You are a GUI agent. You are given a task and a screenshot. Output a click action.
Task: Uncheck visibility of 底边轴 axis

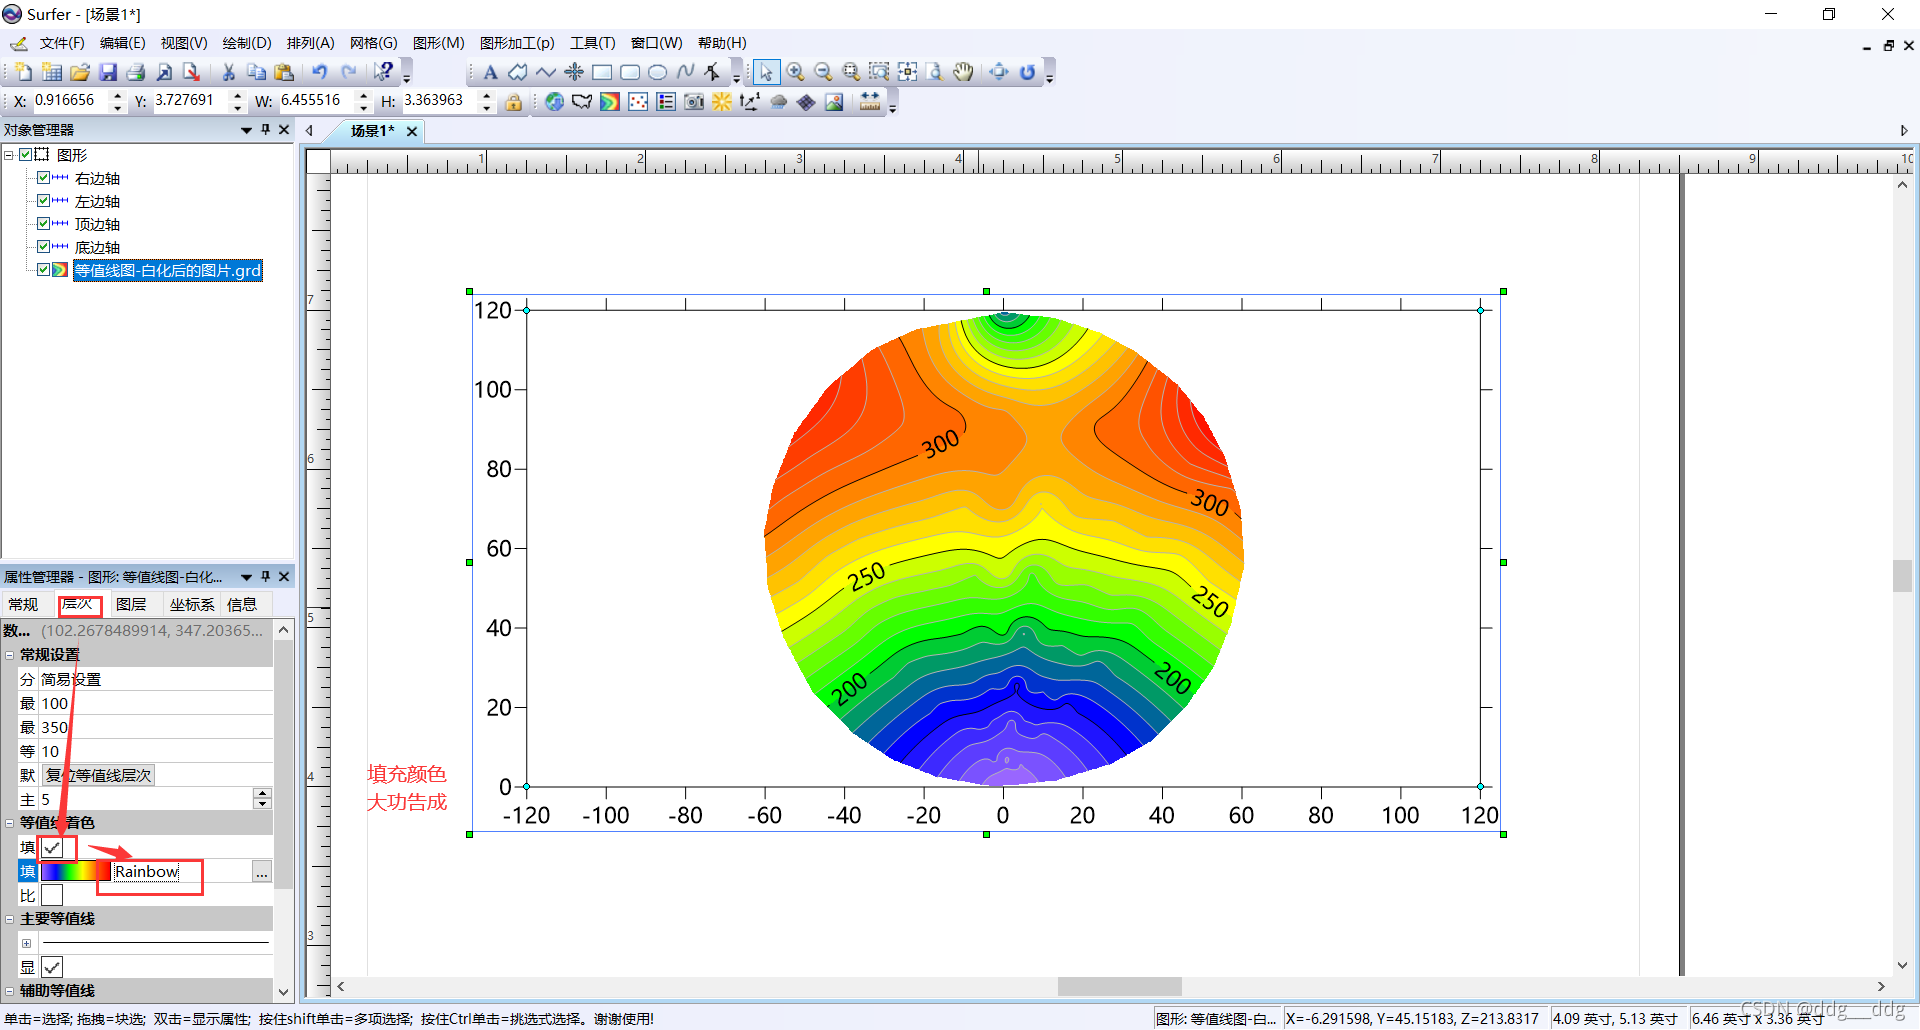coord(44,247)
